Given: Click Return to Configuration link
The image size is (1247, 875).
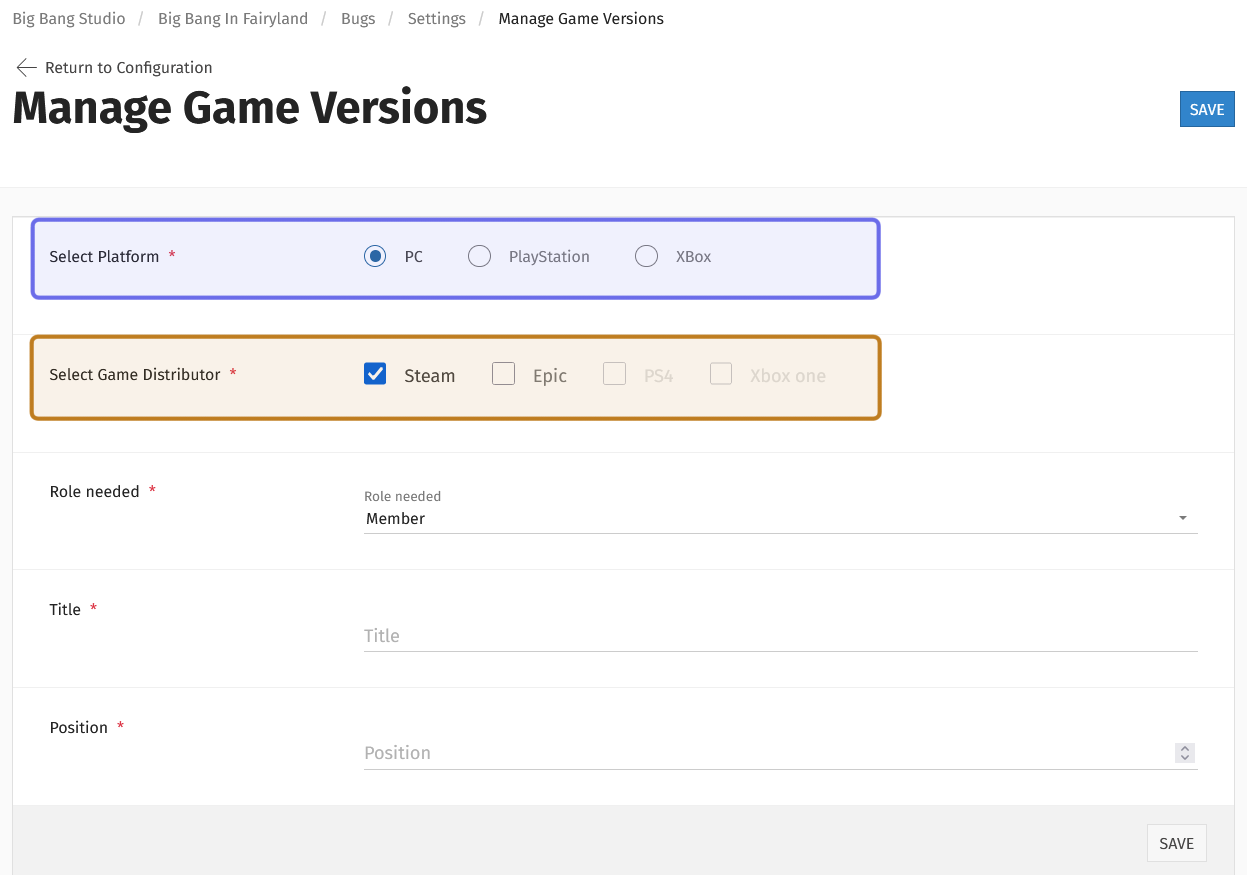Looking at the screenshot, I should [128, 67].
